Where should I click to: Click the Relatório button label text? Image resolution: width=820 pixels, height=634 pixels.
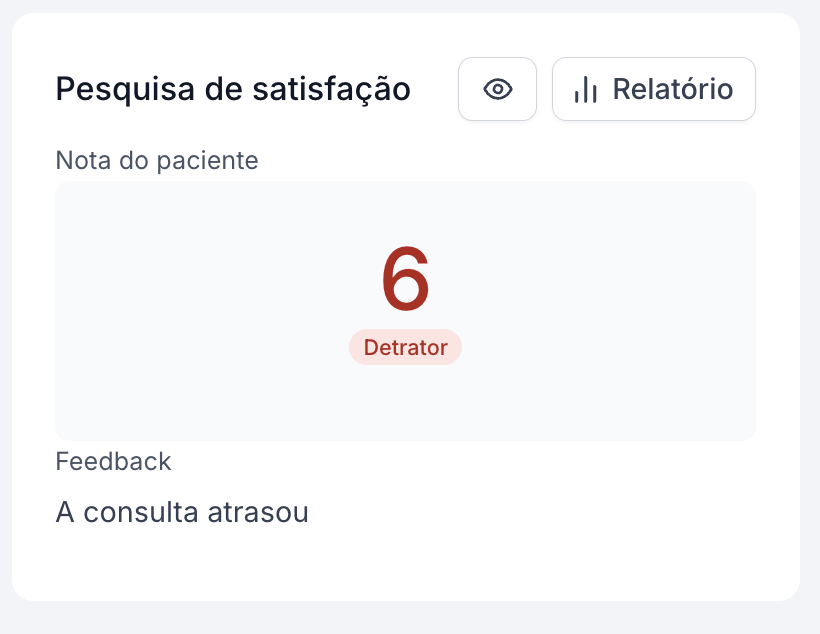[673, 90]
